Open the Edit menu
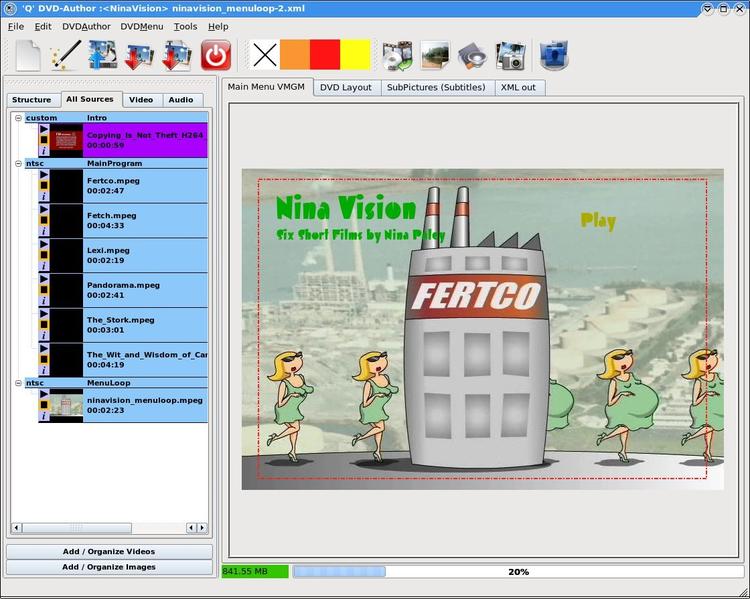 click(43, 27)
